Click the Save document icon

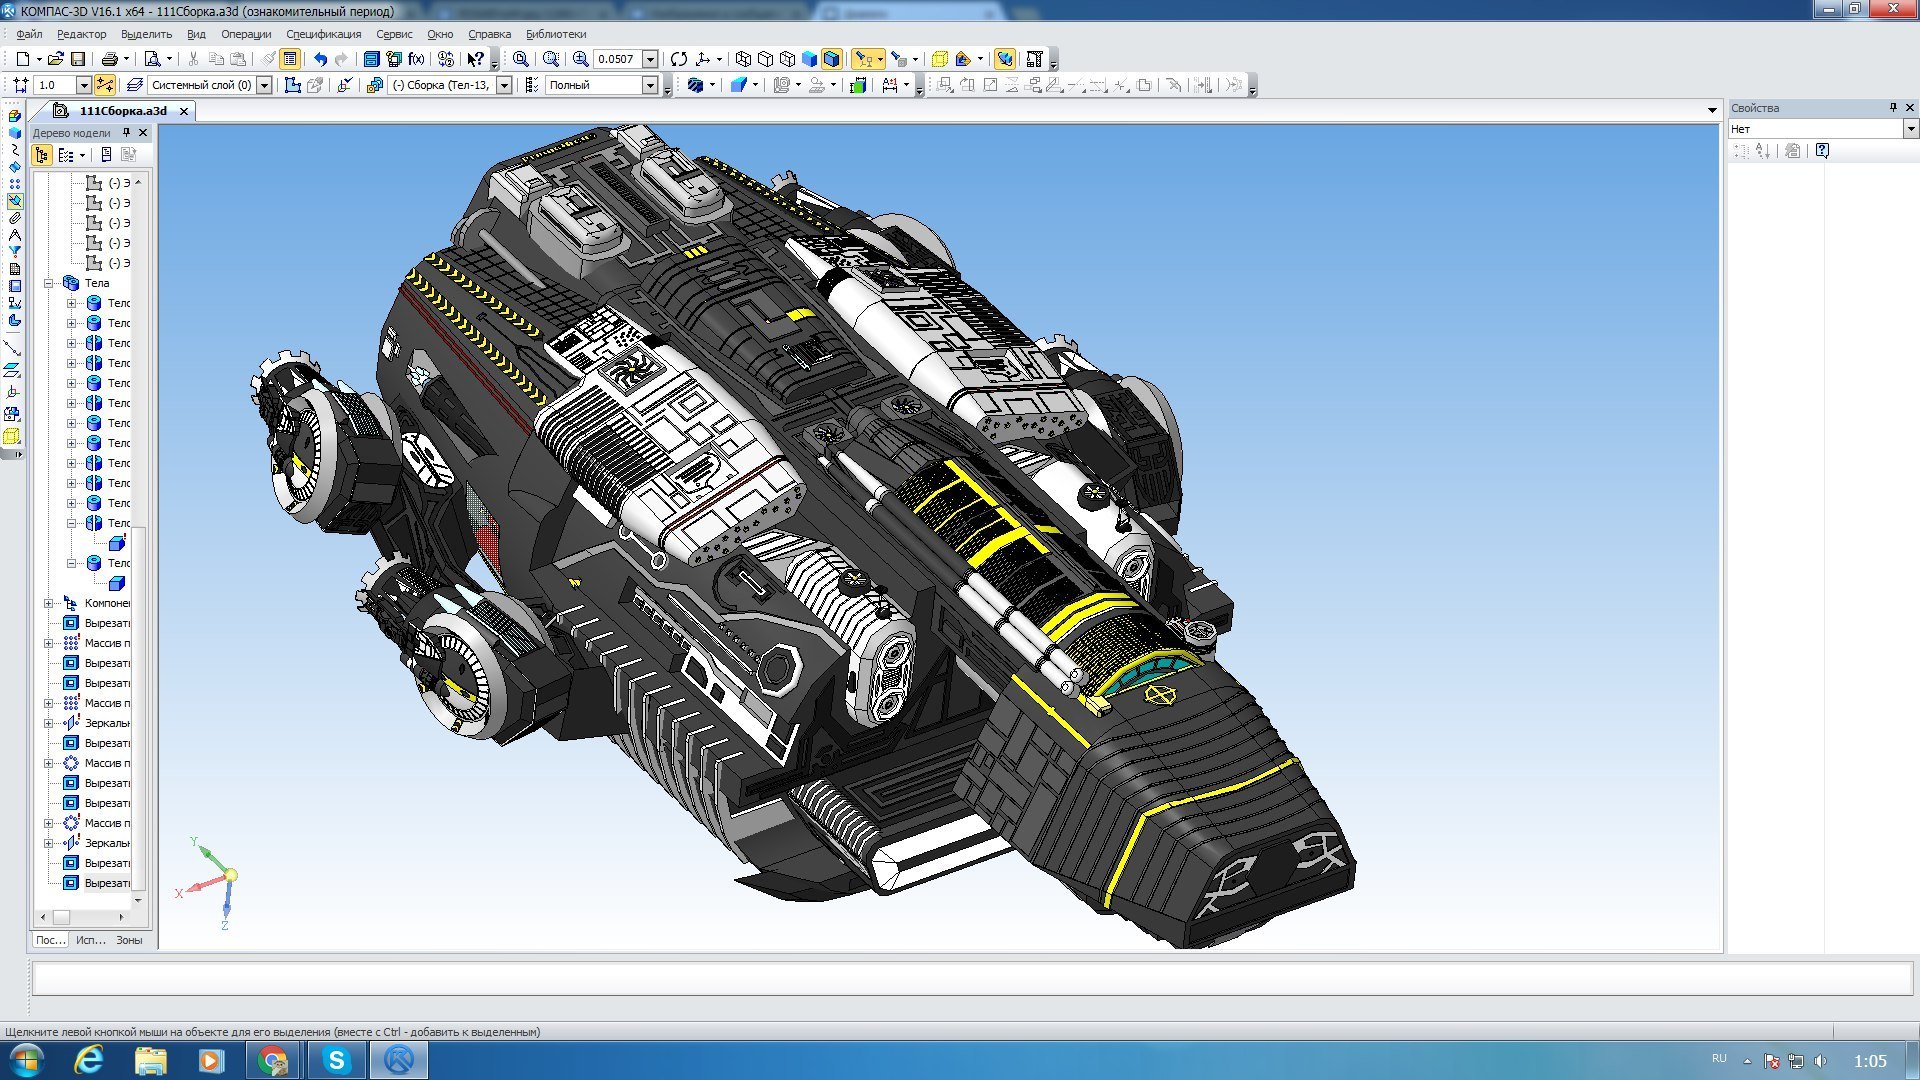78,59
